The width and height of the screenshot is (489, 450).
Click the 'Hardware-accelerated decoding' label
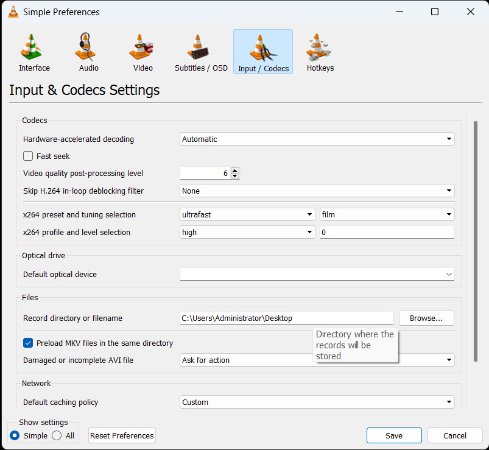pos(79,139)
